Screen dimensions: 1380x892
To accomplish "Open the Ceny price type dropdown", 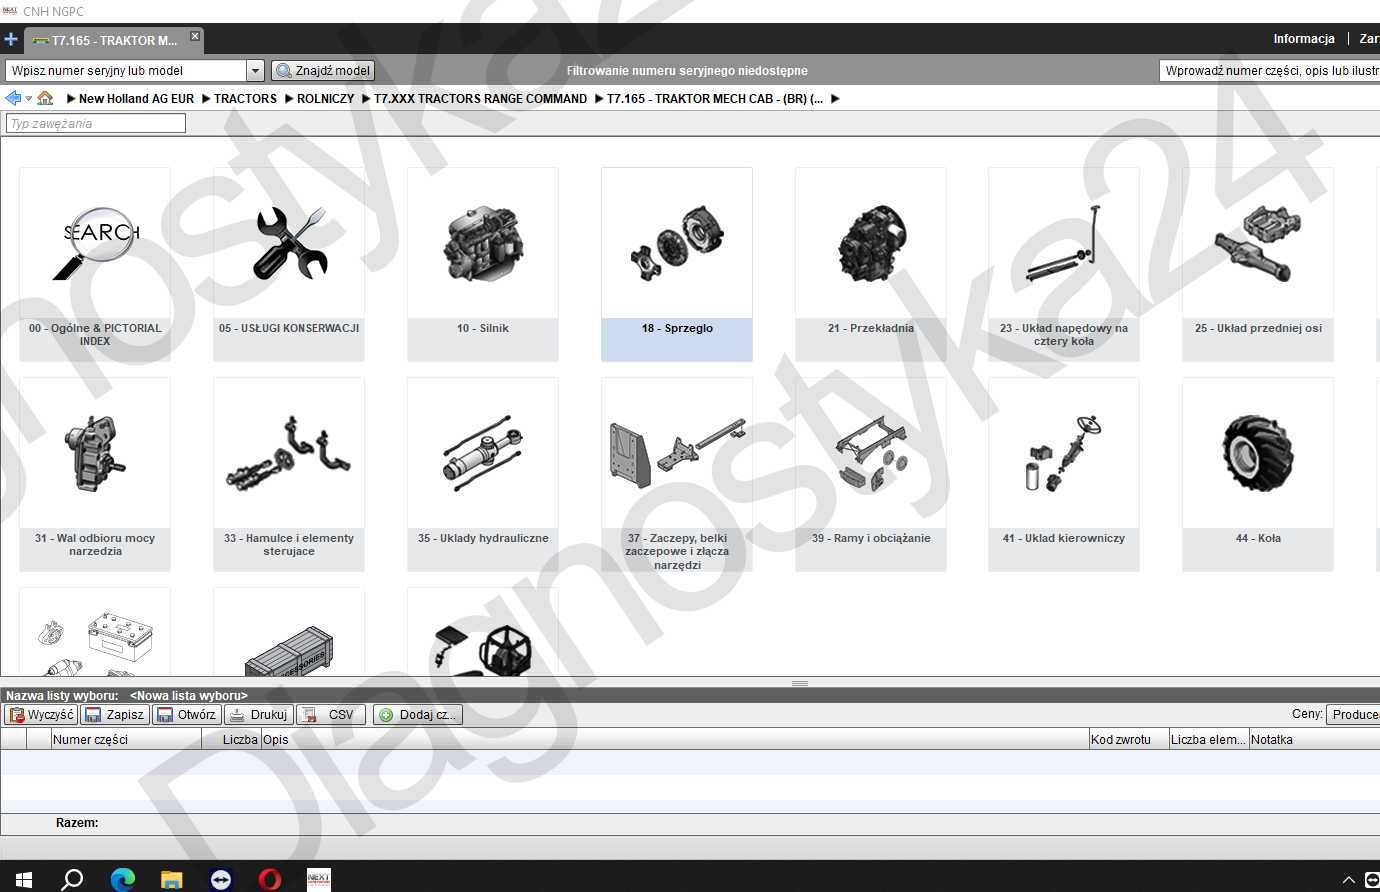I will click(x=1353, y=714).
